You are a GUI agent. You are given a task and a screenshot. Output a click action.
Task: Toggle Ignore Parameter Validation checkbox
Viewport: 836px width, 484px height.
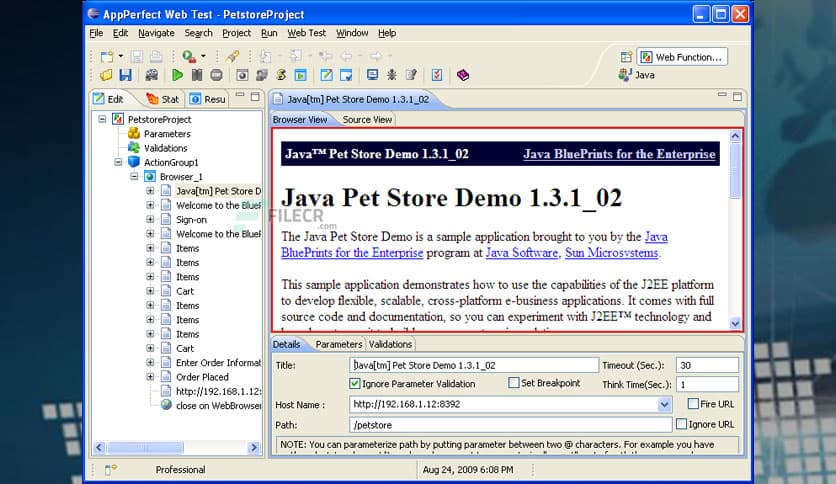point(355,383)
